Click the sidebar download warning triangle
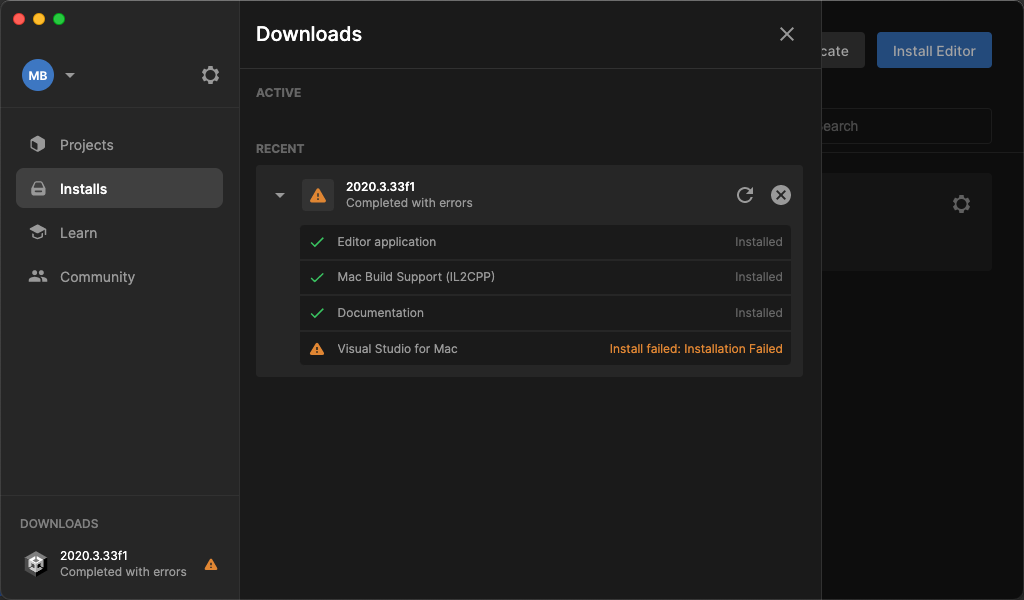The width and height of the screenshot is (1024, 600). [211, 564]
